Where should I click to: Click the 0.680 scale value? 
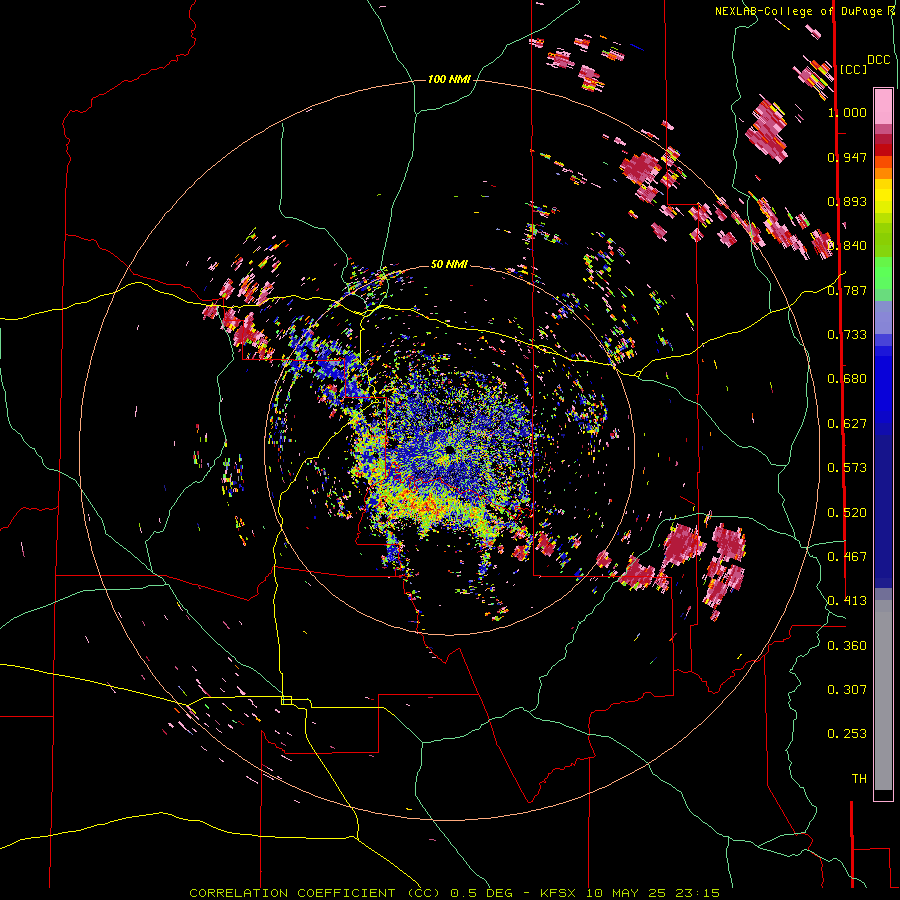(x=847, y=379)
